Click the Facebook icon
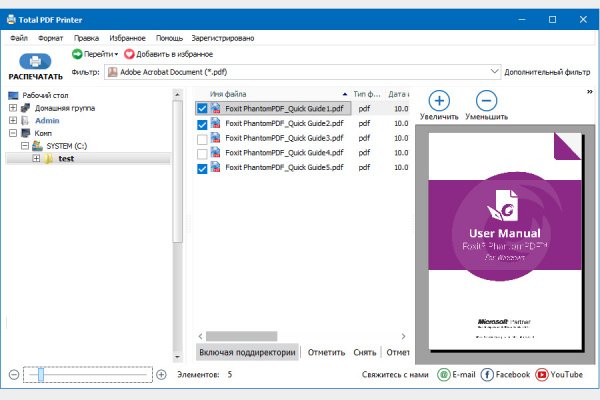 point(487,374)
